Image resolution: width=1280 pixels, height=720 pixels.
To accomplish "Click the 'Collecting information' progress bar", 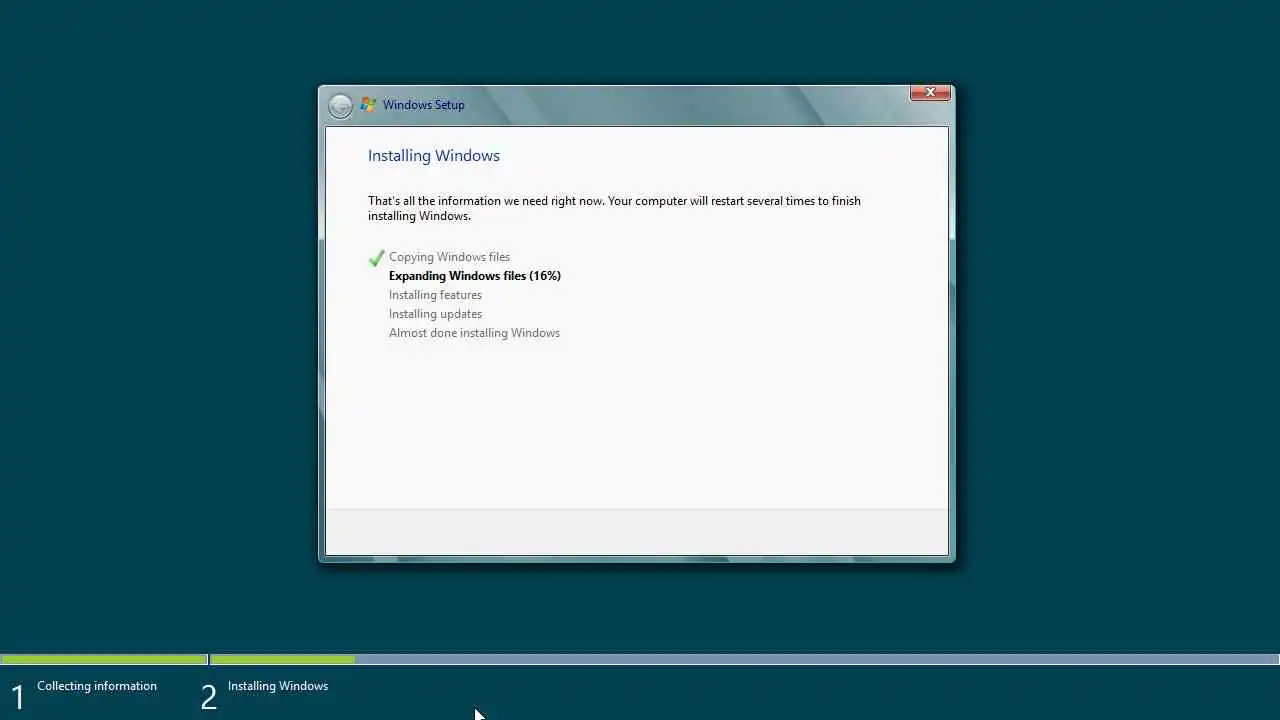I will (104, 660).
